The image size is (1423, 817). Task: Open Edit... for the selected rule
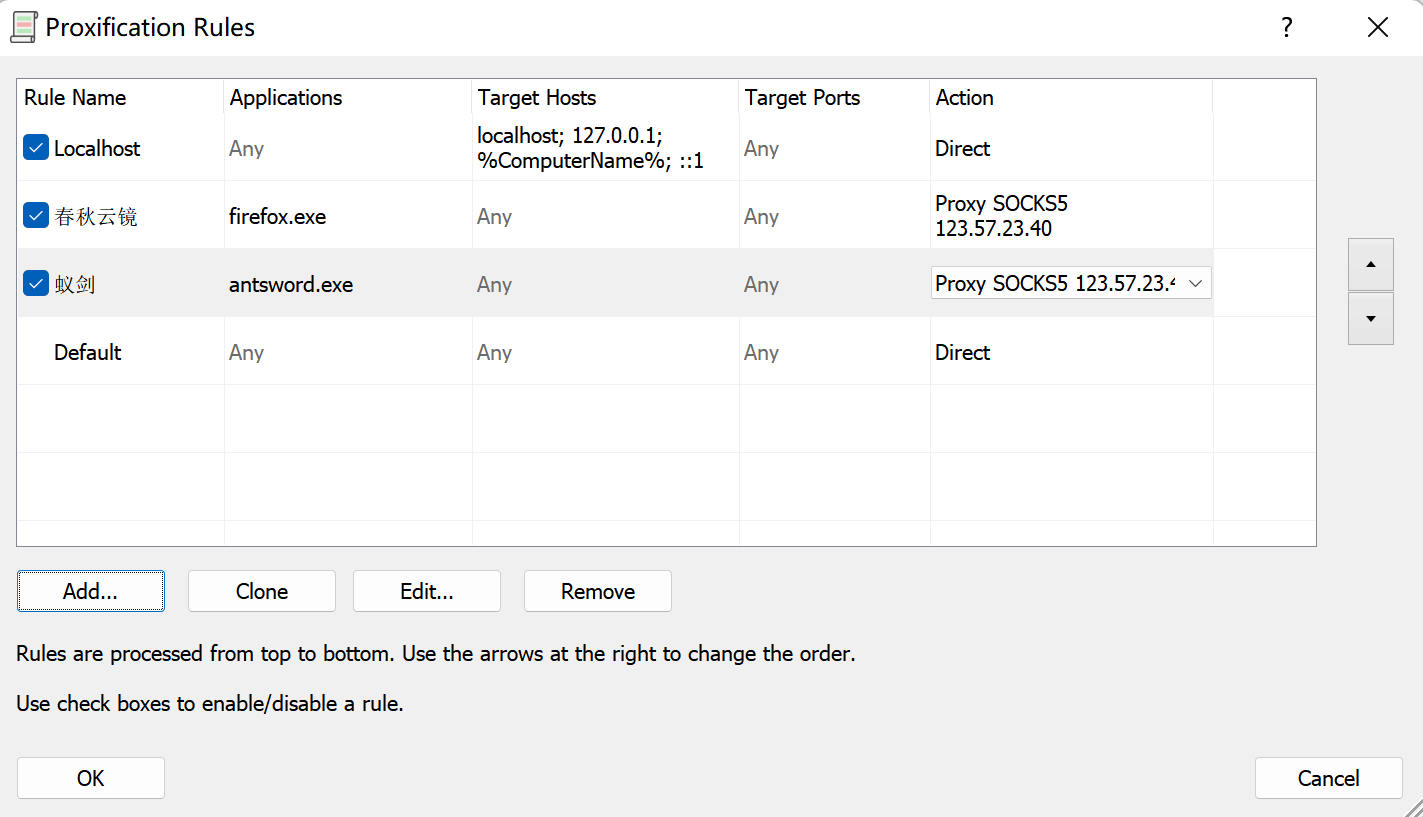tap(427, 591)
